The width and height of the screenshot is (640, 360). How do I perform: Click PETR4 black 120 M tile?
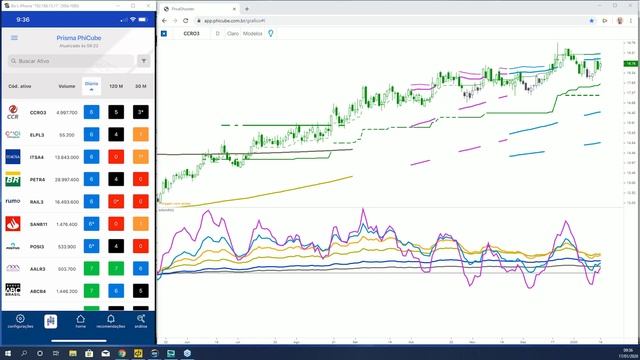click(x=116, y=179)
